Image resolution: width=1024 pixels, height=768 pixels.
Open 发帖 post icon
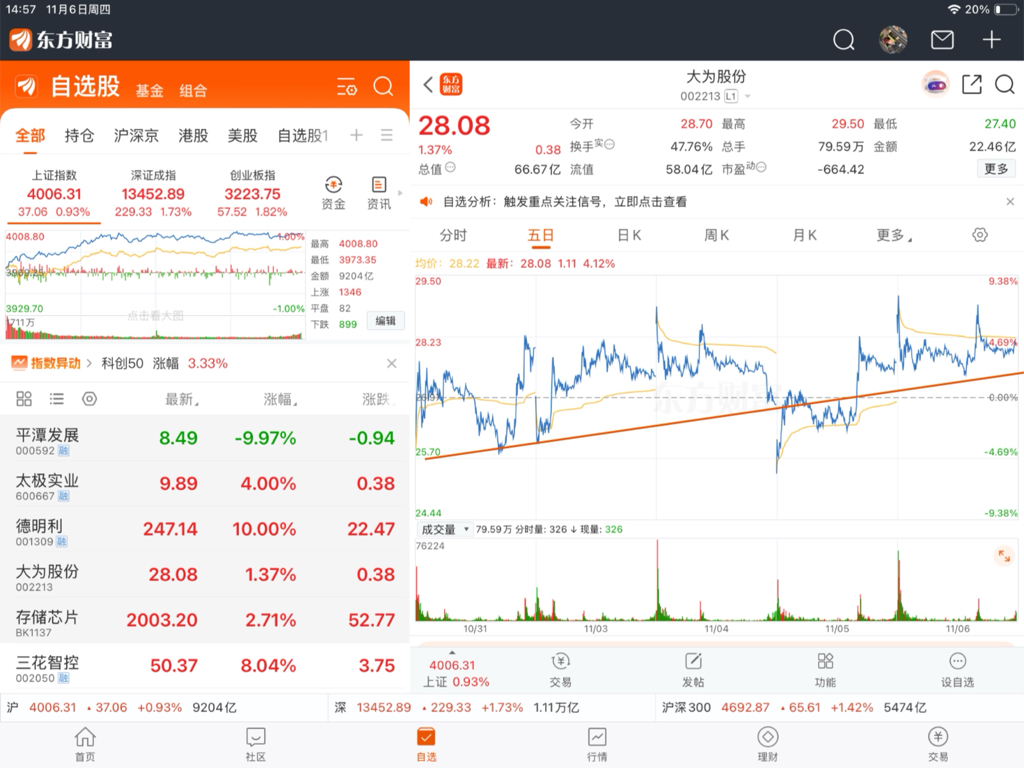[x=693, y=670]
